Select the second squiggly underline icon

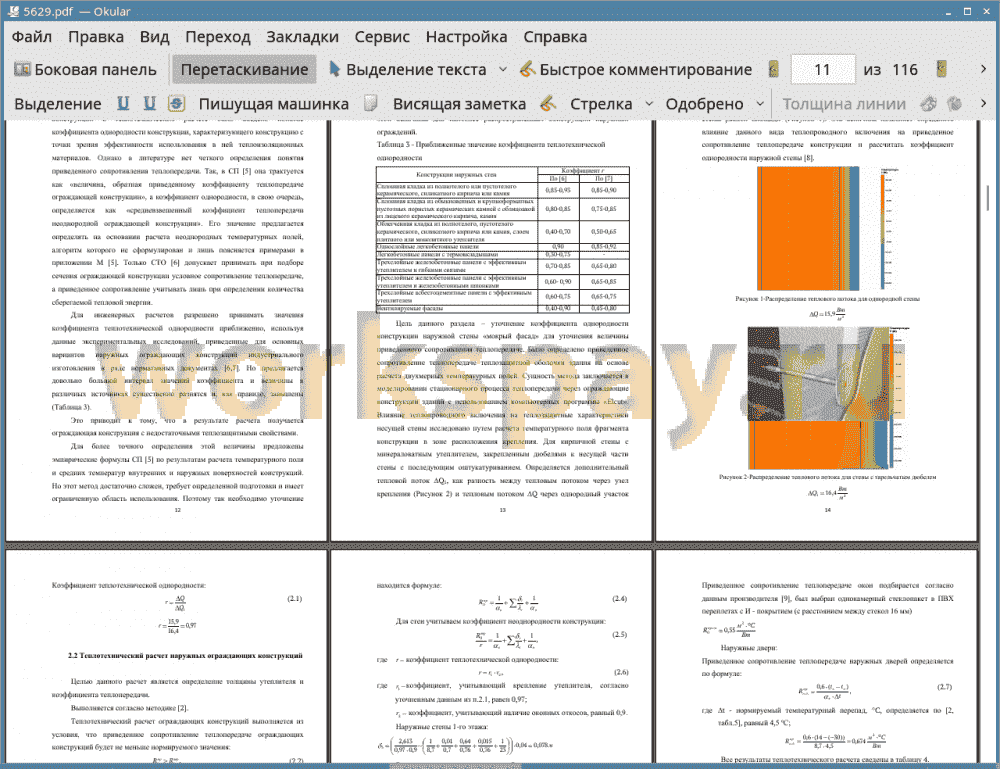[x=149, y=103]
